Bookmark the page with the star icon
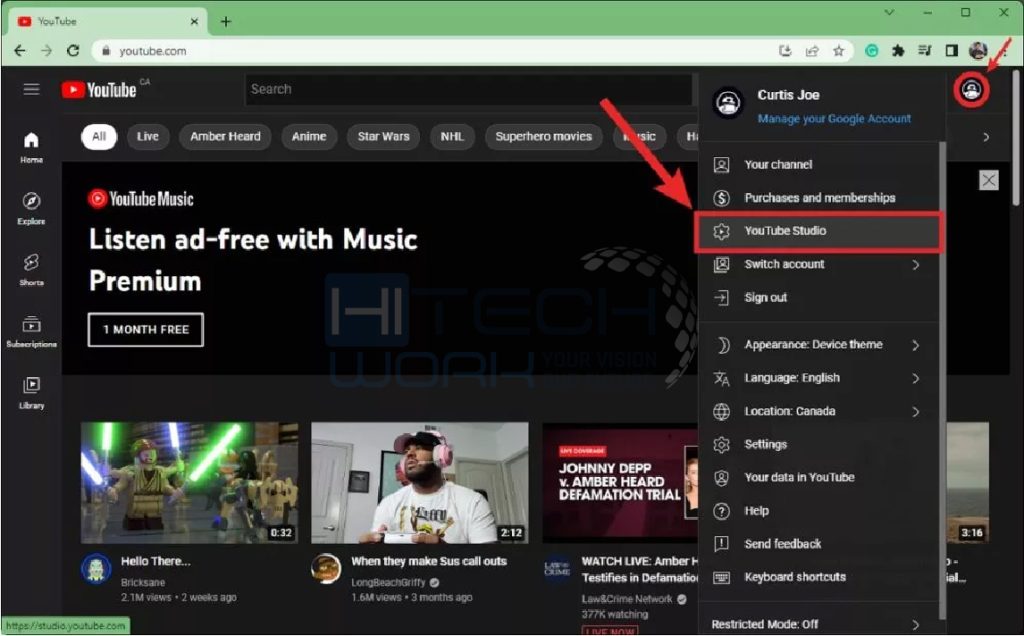 839,50
